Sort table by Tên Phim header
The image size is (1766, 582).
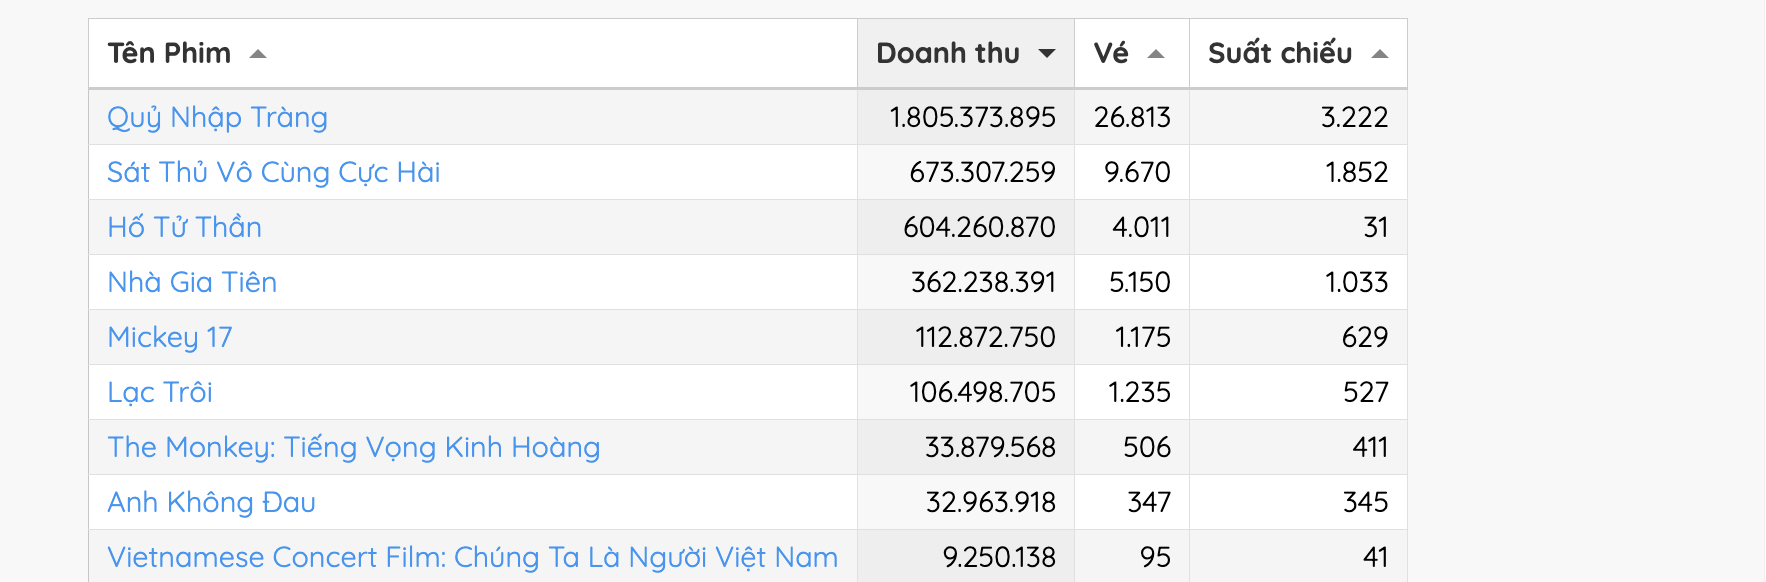click(x=169, y=53)
